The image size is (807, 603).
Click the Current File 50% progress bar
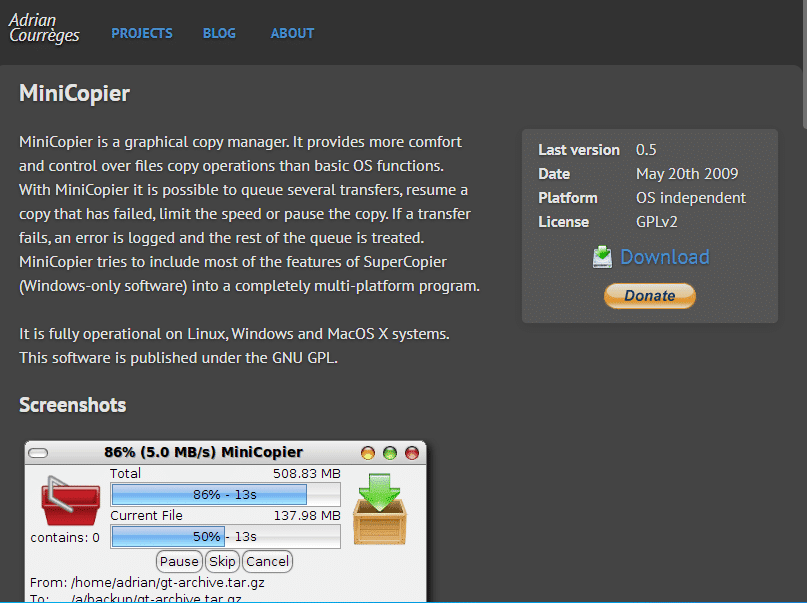[x=225, y=537]
